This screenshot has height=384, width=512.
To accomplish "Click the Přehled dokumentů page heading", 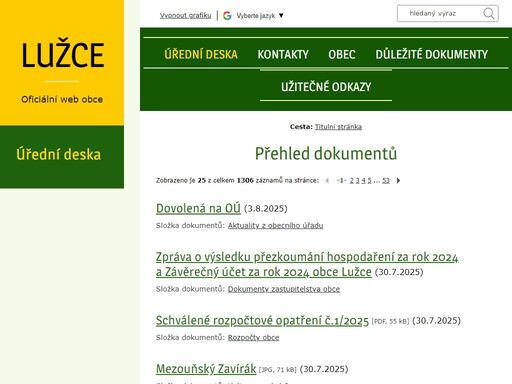I will click(x=326, y=154).
